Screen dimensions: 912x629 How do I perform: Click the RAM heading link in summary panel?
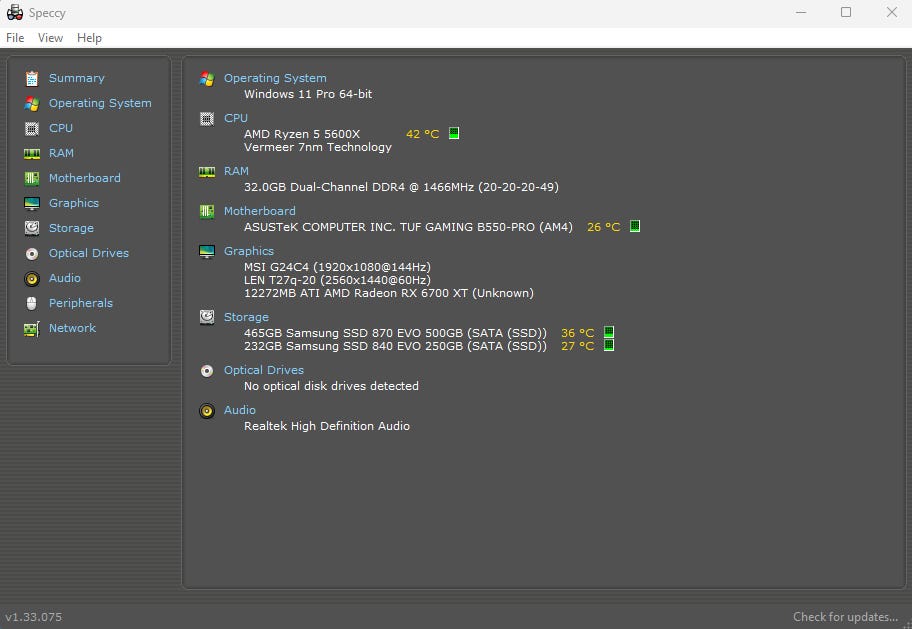(236, 171)
